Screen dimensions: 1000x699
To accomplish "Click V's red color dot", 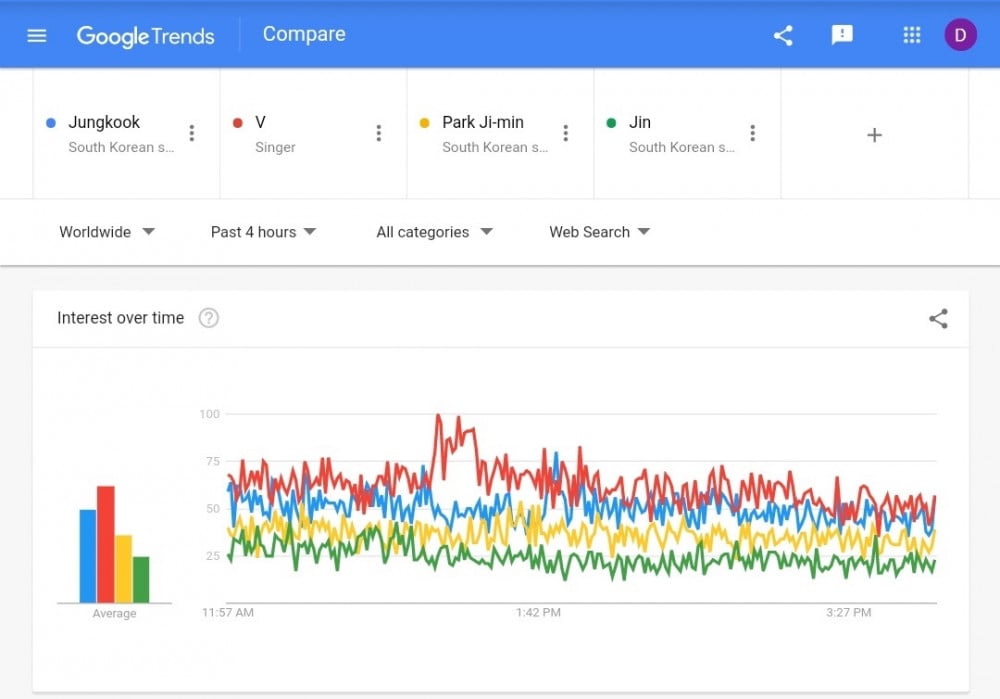I will point(238,123).
